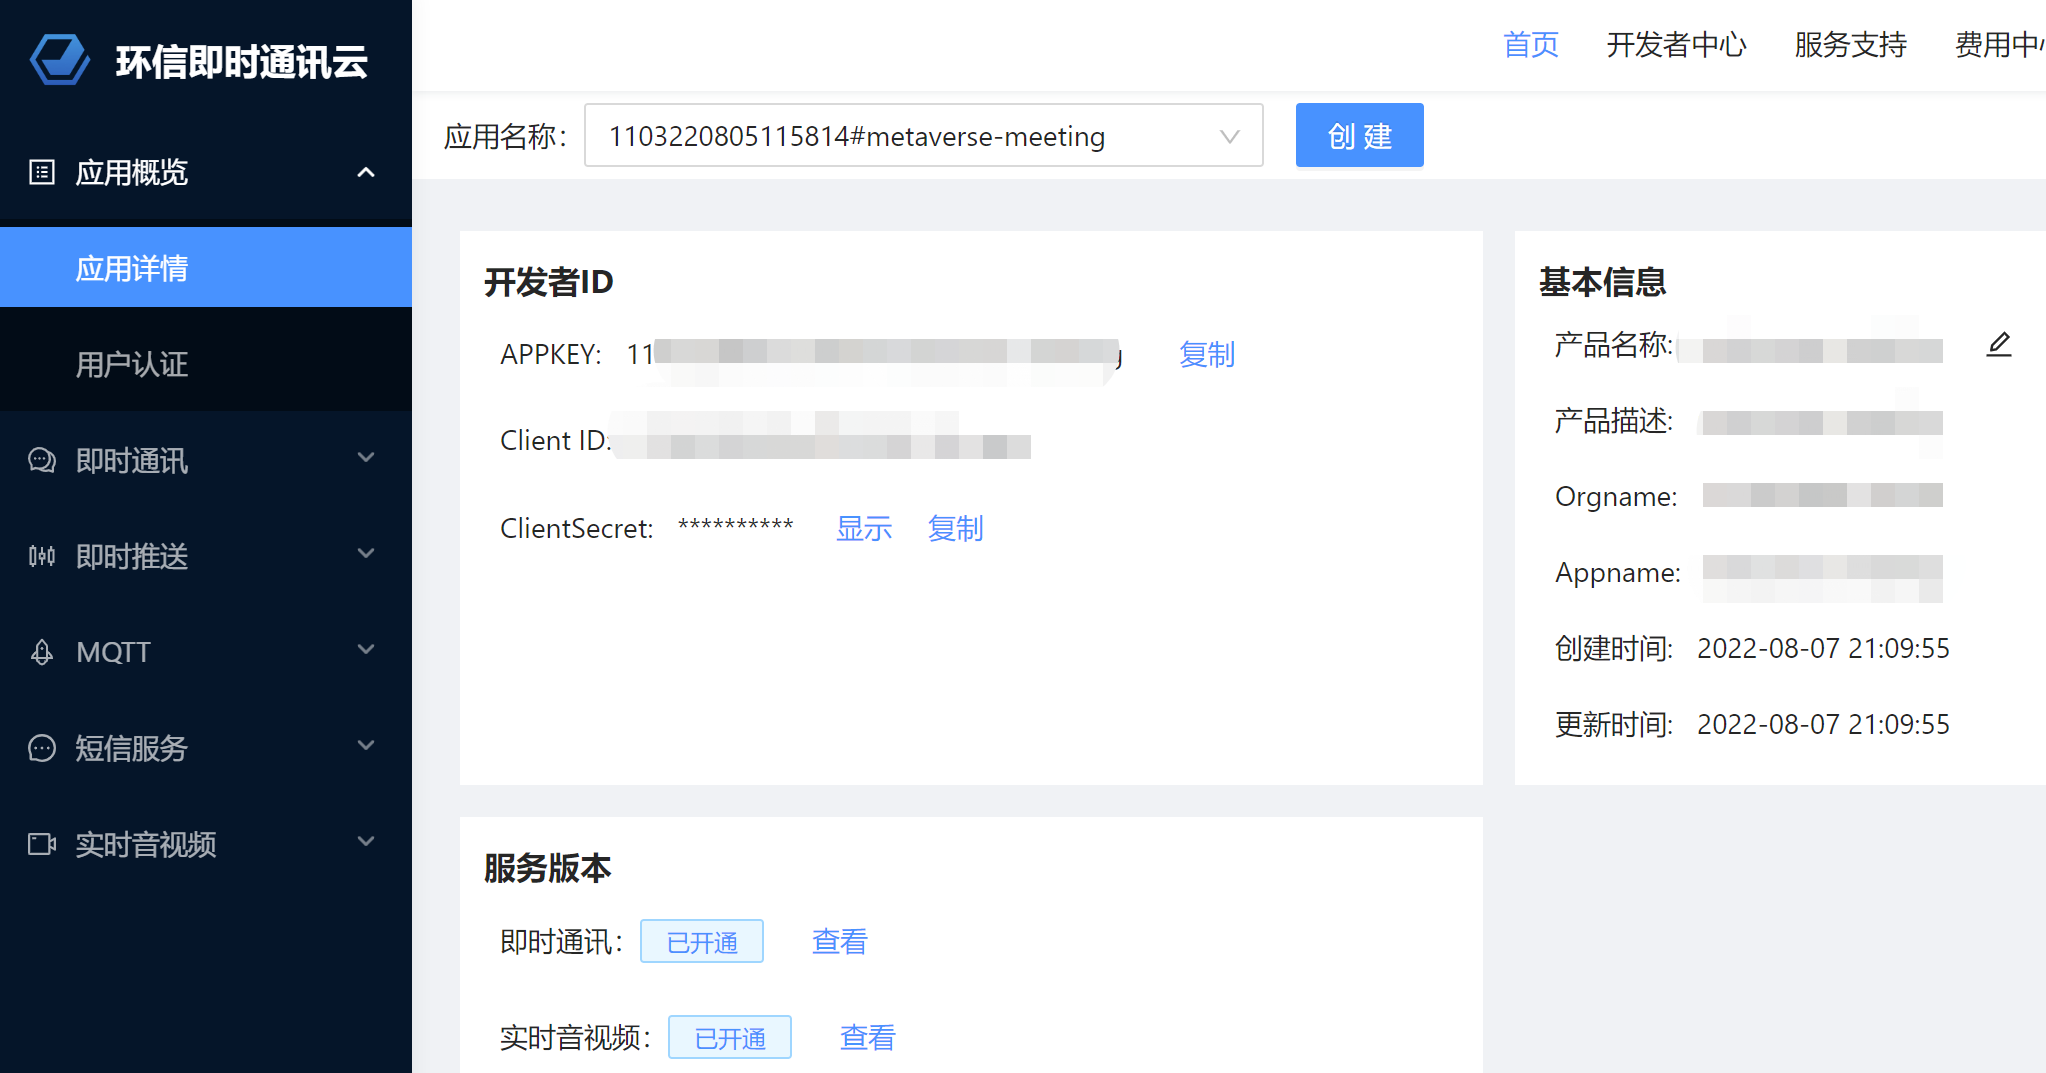Toggle 已开通 status for 即时通讯
2046x1073 pixels.
pos(701,941)
